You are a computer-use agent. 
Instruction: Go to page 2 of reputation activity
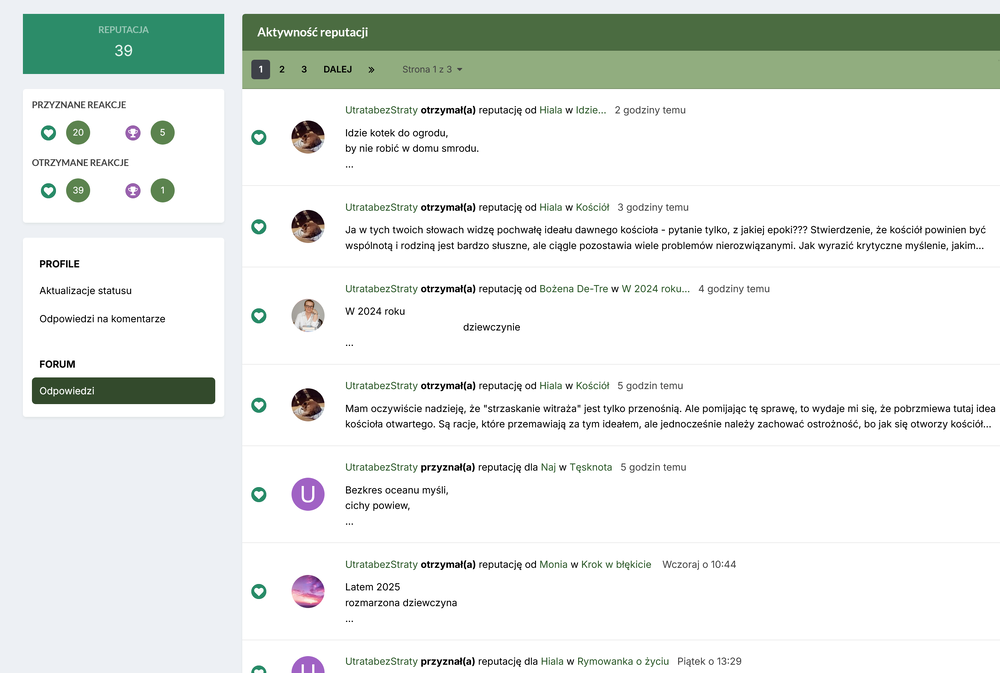tap(282, 70)
